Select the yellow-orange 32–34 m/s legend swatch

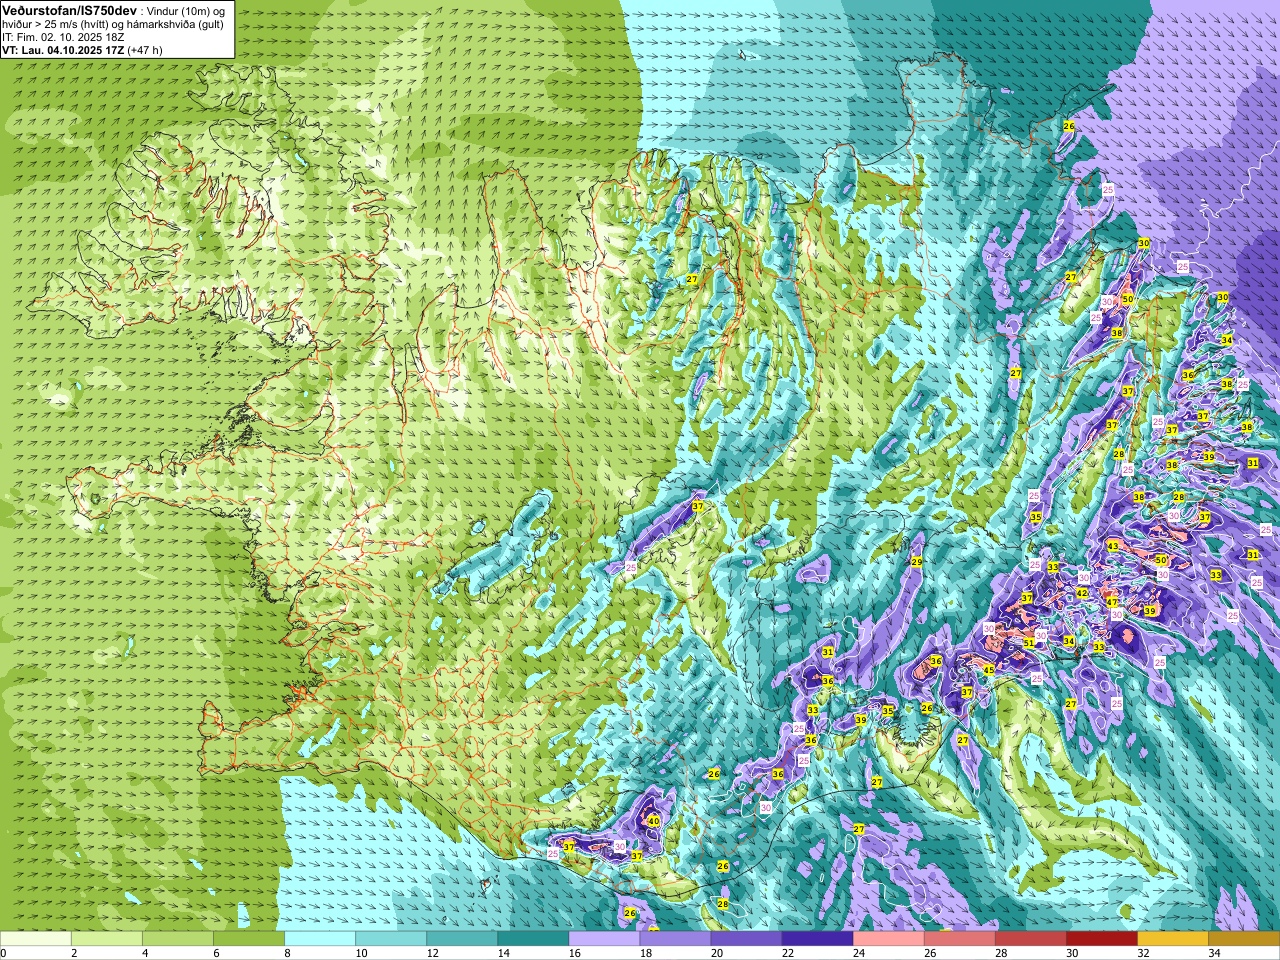pos(1172,939)
